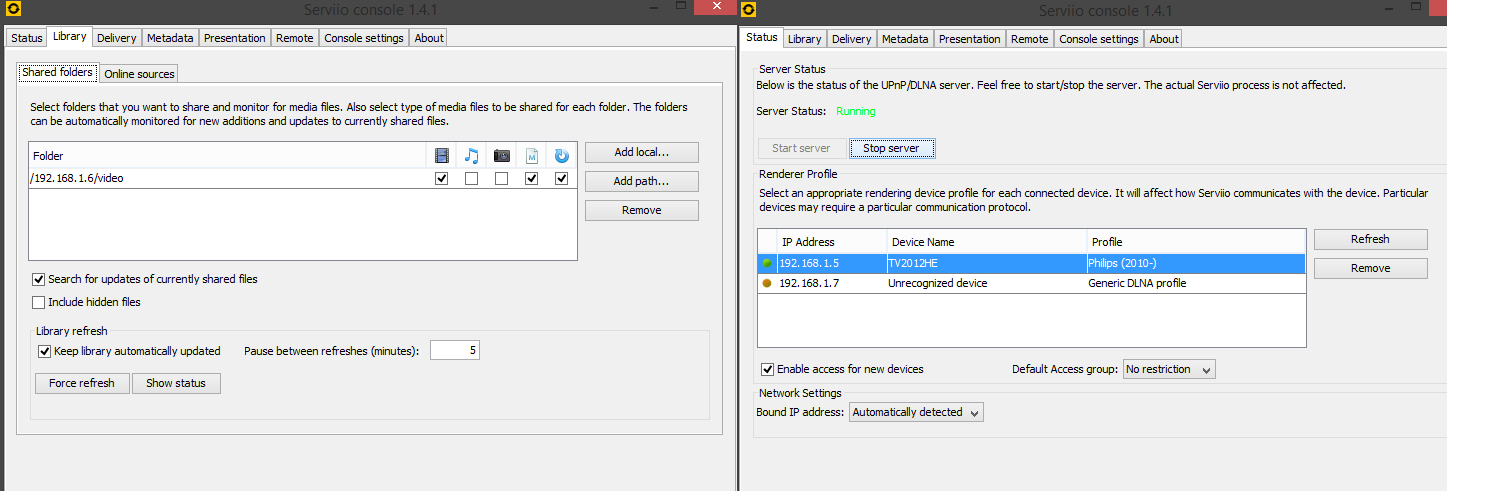Switch to the Online sources tab
This screenshot has height=491, width=1486.
click(139, 74)
